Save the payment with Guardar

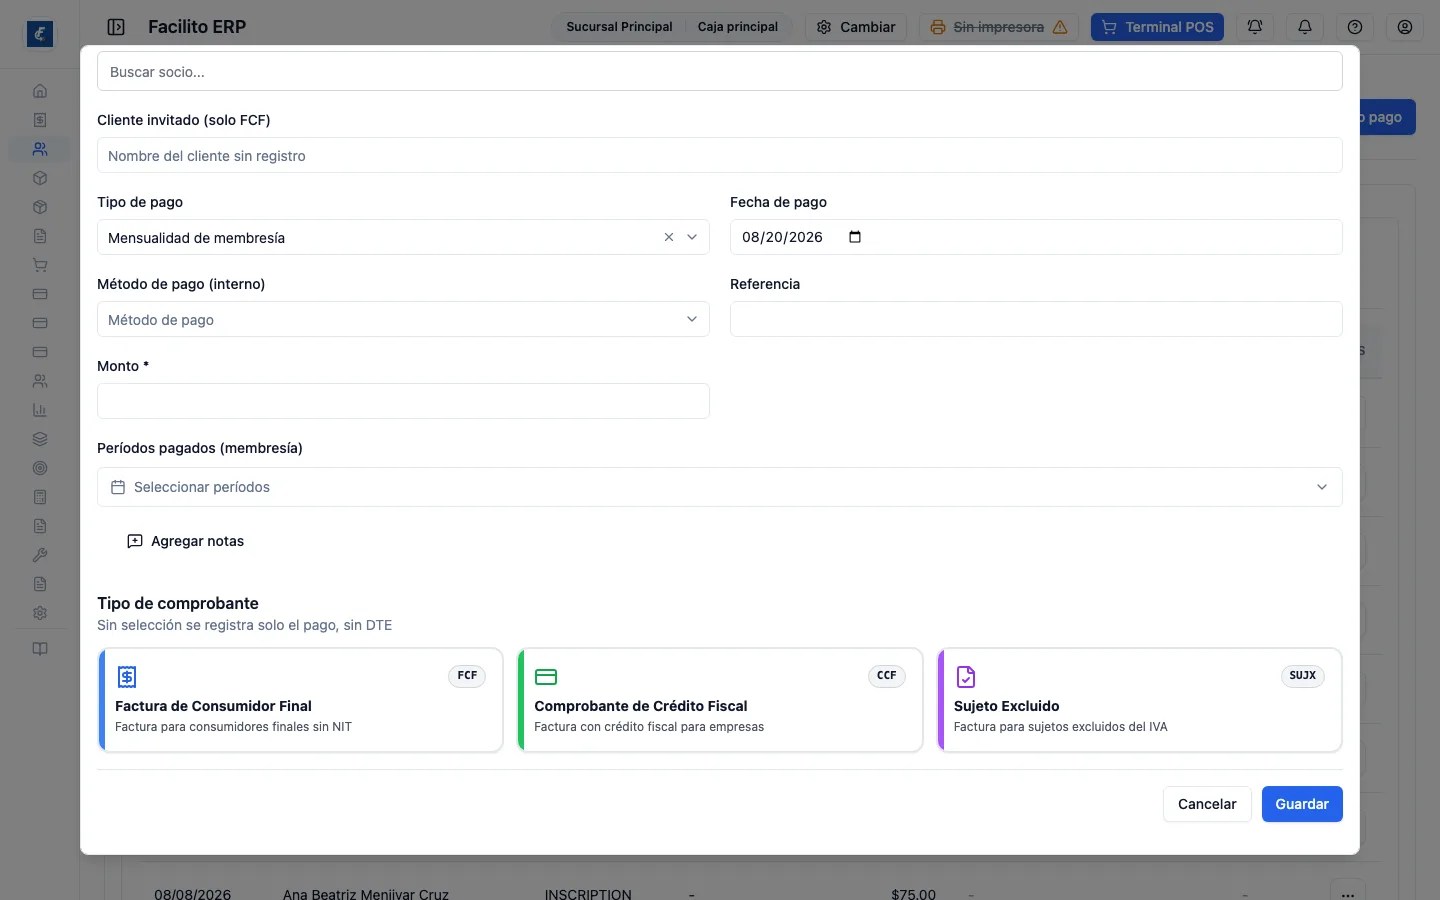coord(1302,804)
